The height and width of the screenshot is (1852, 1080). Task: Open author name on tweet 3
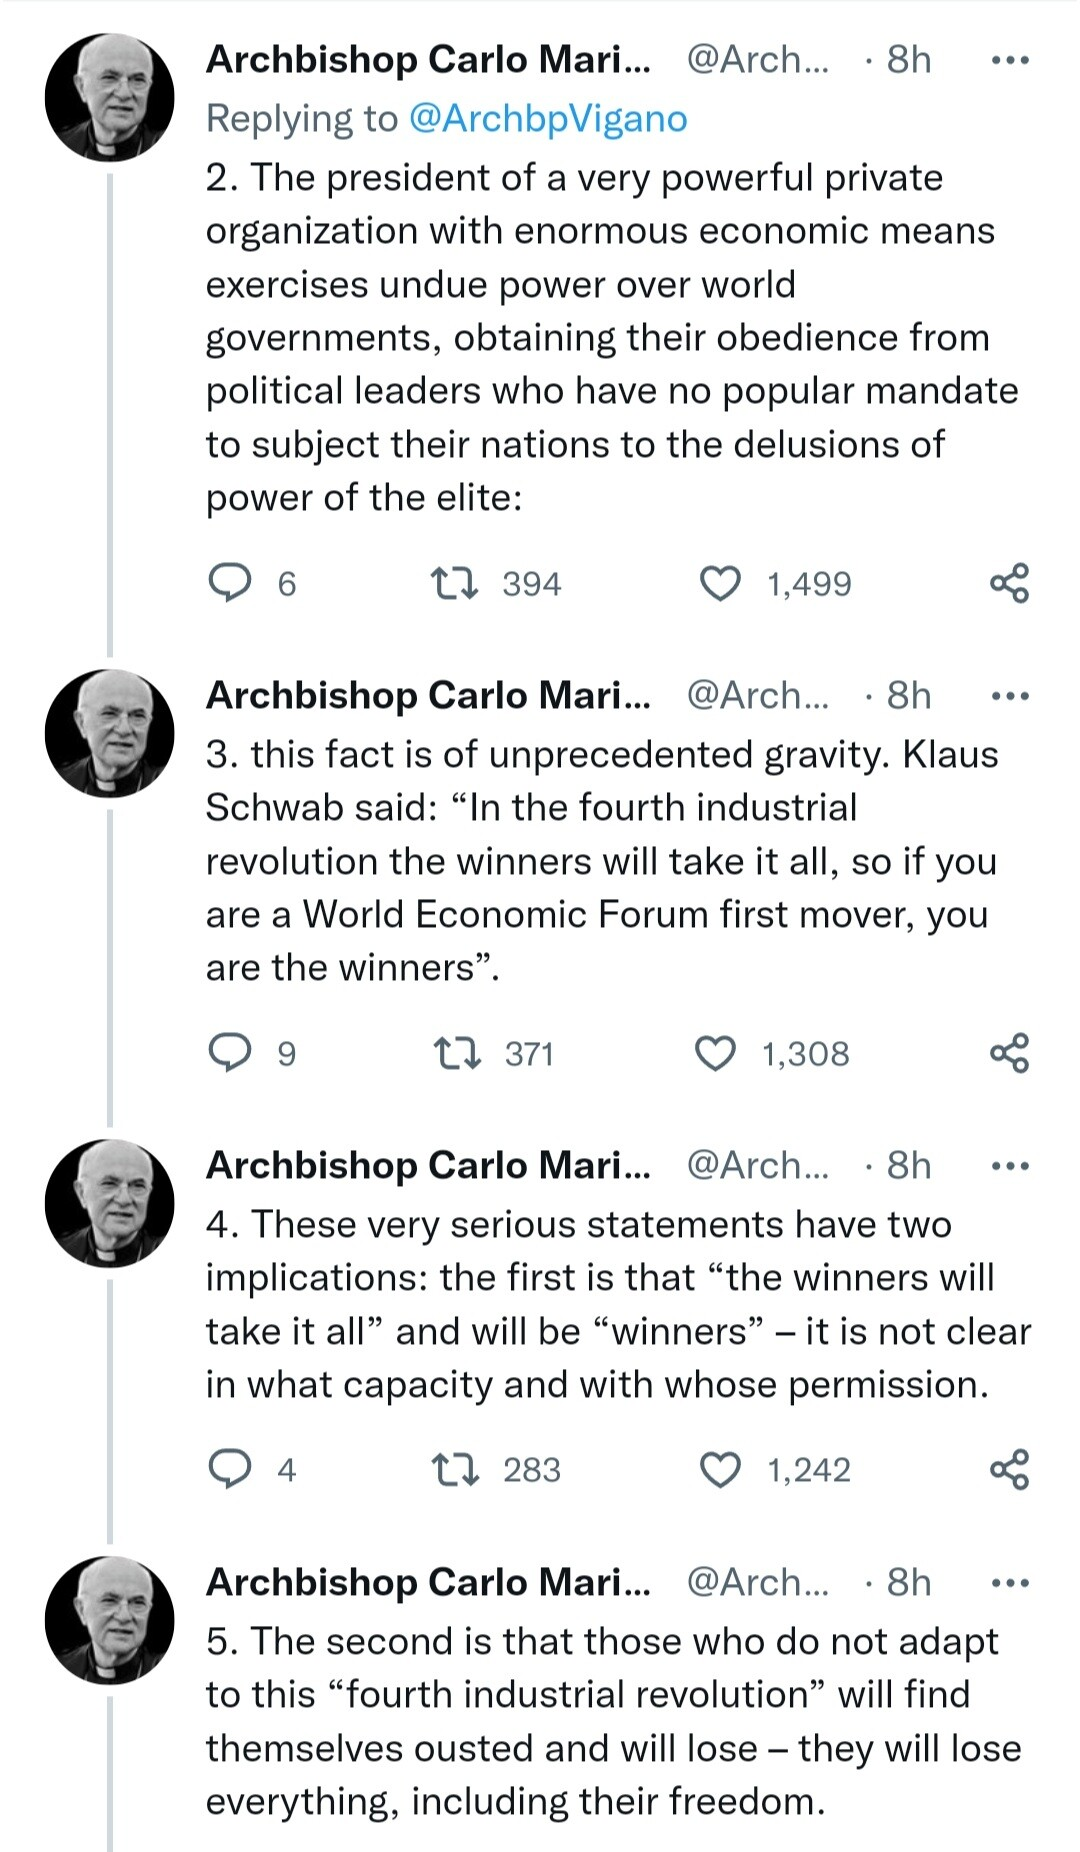point(428,696)
